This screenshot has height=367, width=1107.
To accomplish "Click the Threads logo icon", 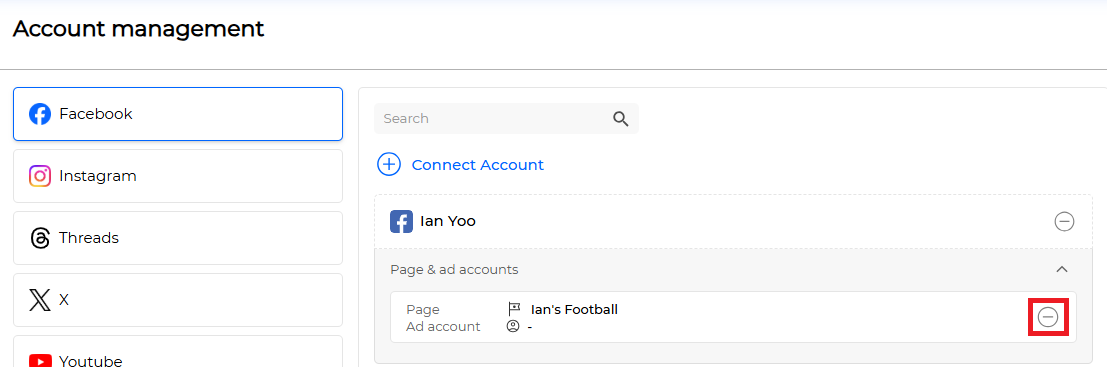I will pyautogui.click(x=40, y=238).
